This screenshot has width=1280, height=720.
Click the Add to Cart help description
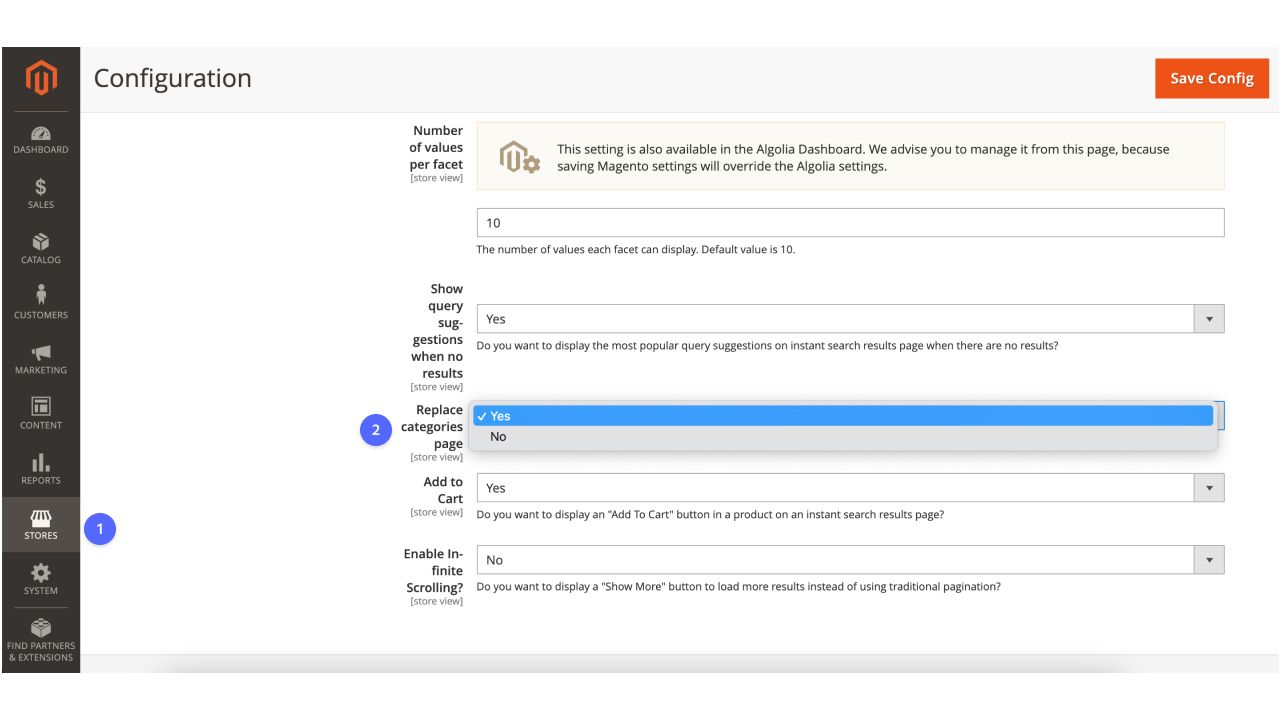tap(710, 515)
